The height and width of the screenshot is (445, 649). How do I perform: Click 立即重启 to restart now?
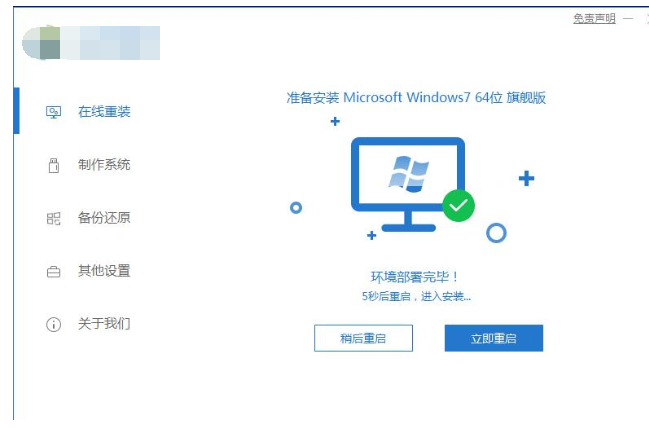click(494, 338)
